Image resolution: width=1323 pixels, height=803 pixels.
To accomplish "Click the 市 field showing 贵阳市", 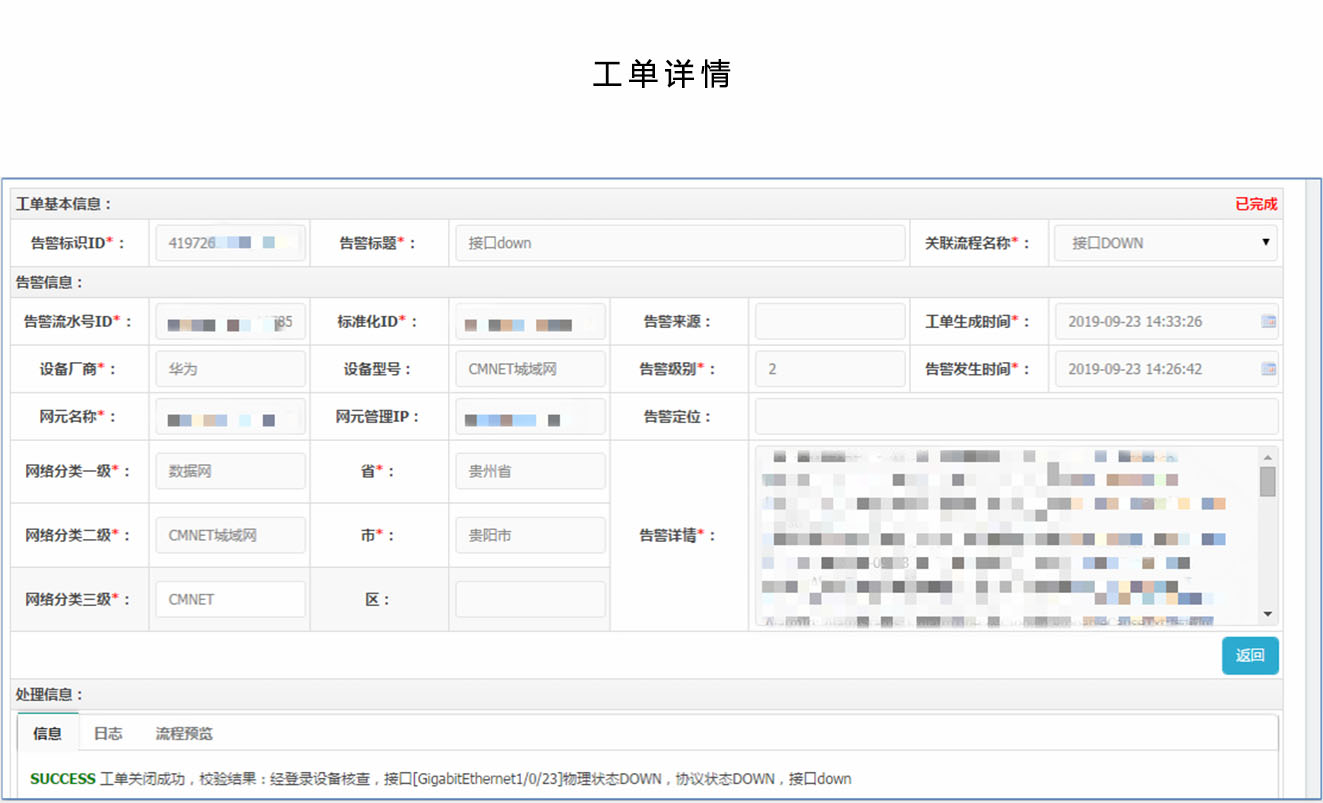I will (530, 535).
